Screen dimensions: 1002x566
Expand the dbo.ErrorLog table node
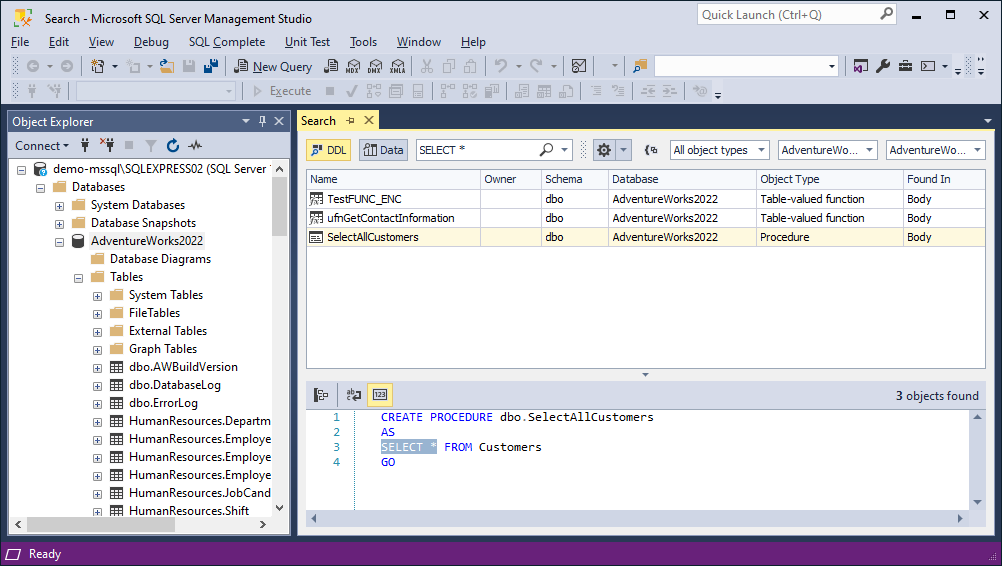coord(97,404)
